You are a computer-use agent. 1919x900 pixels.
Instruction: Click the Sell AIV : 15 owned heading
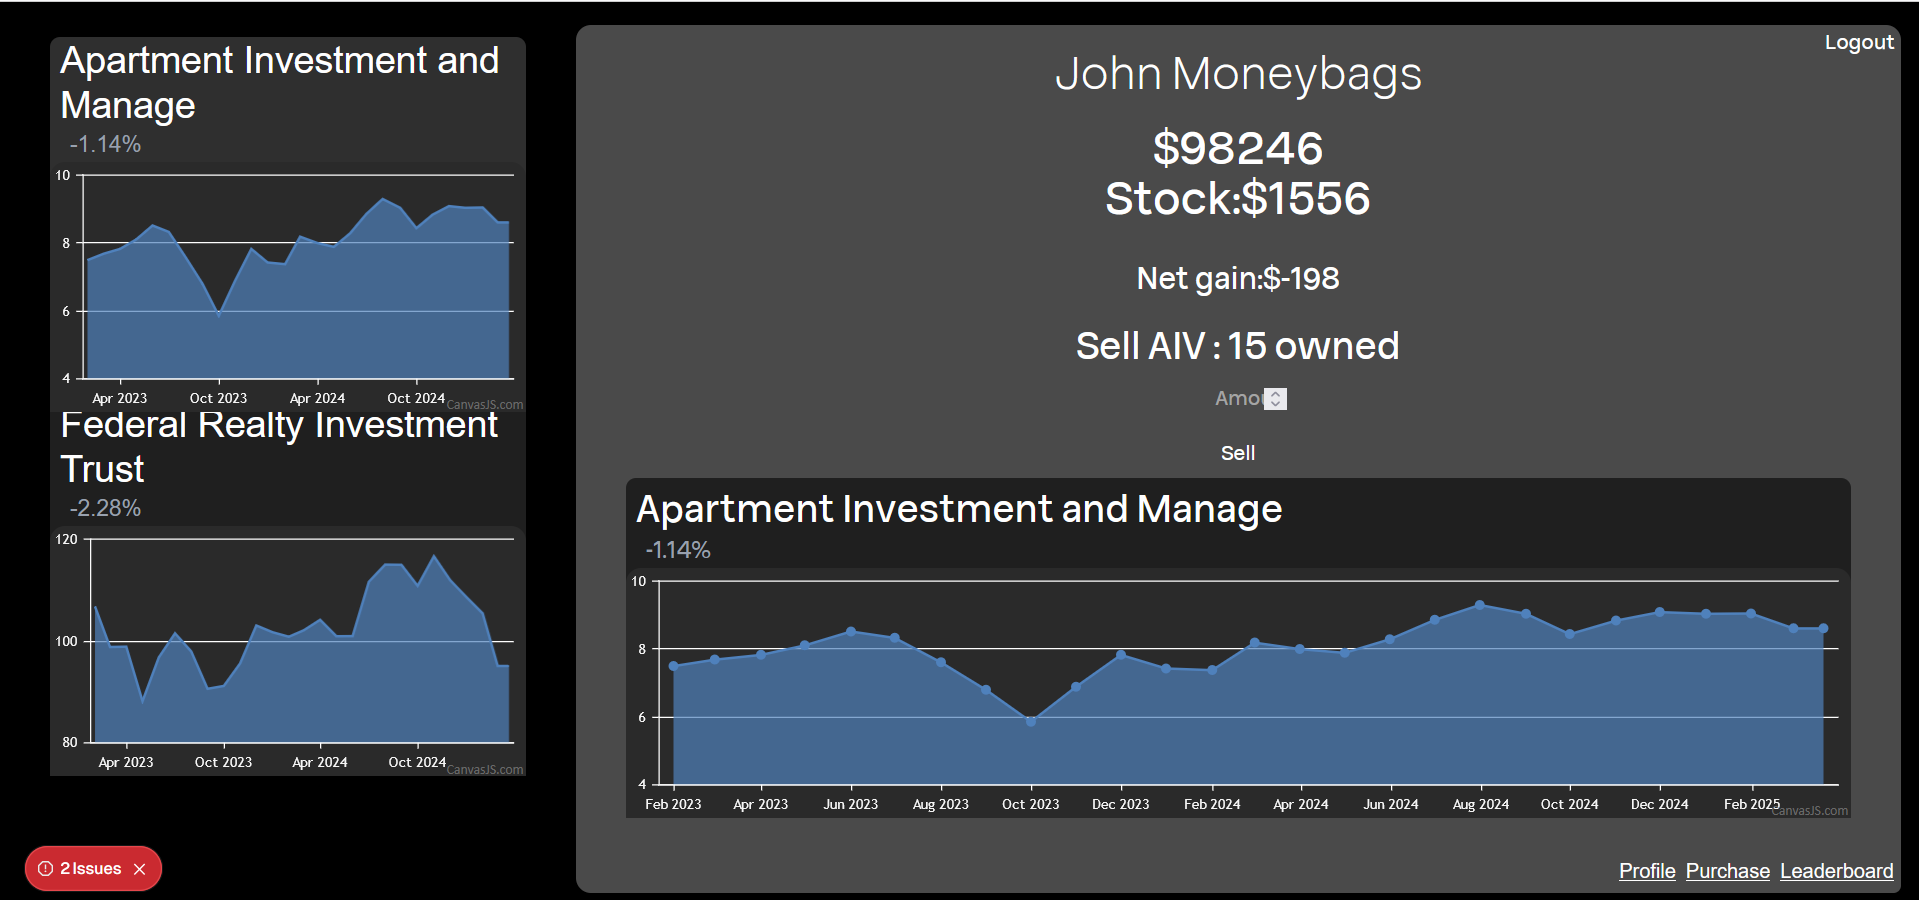point(1238,346)
